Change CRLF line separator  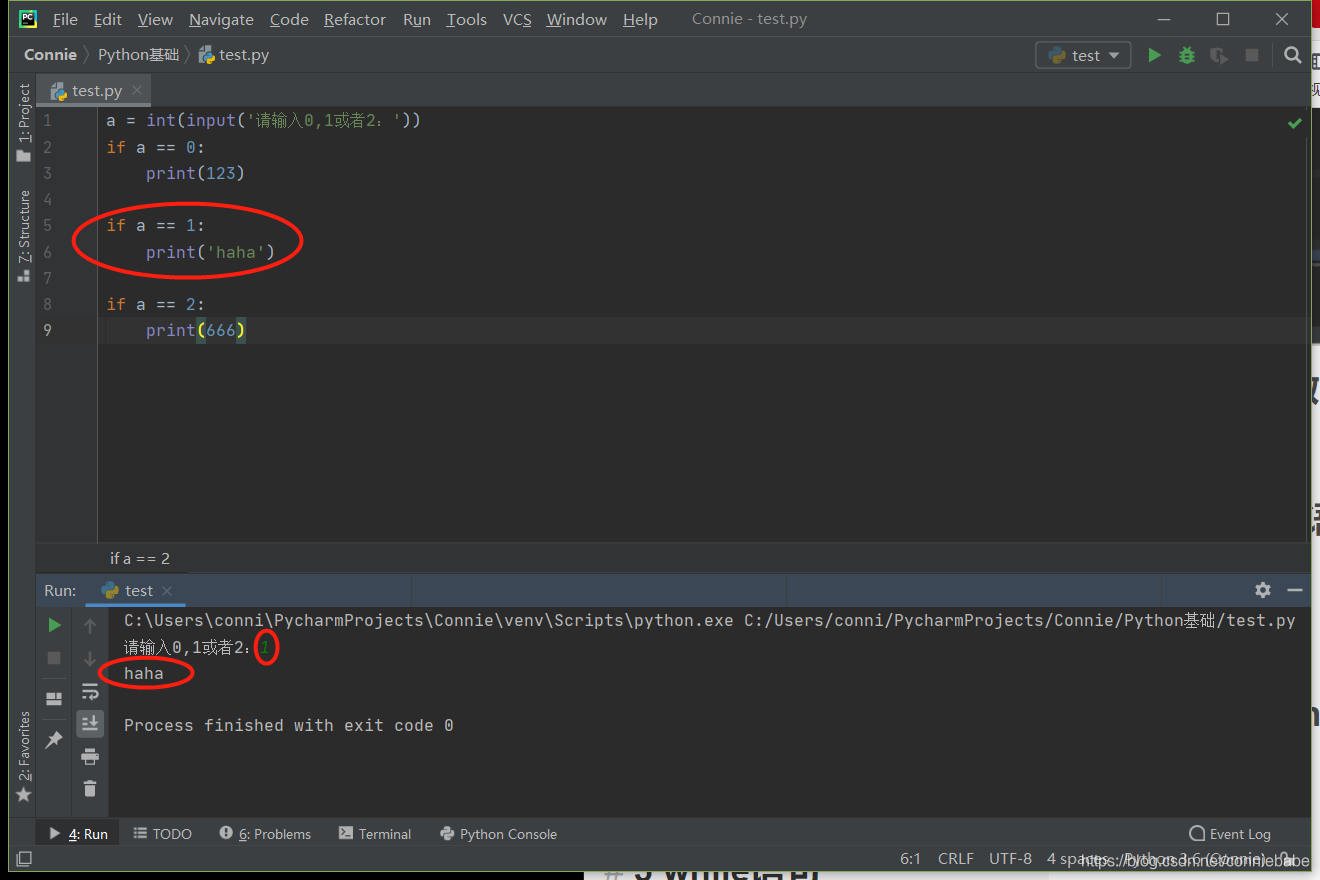coord(956,858)
